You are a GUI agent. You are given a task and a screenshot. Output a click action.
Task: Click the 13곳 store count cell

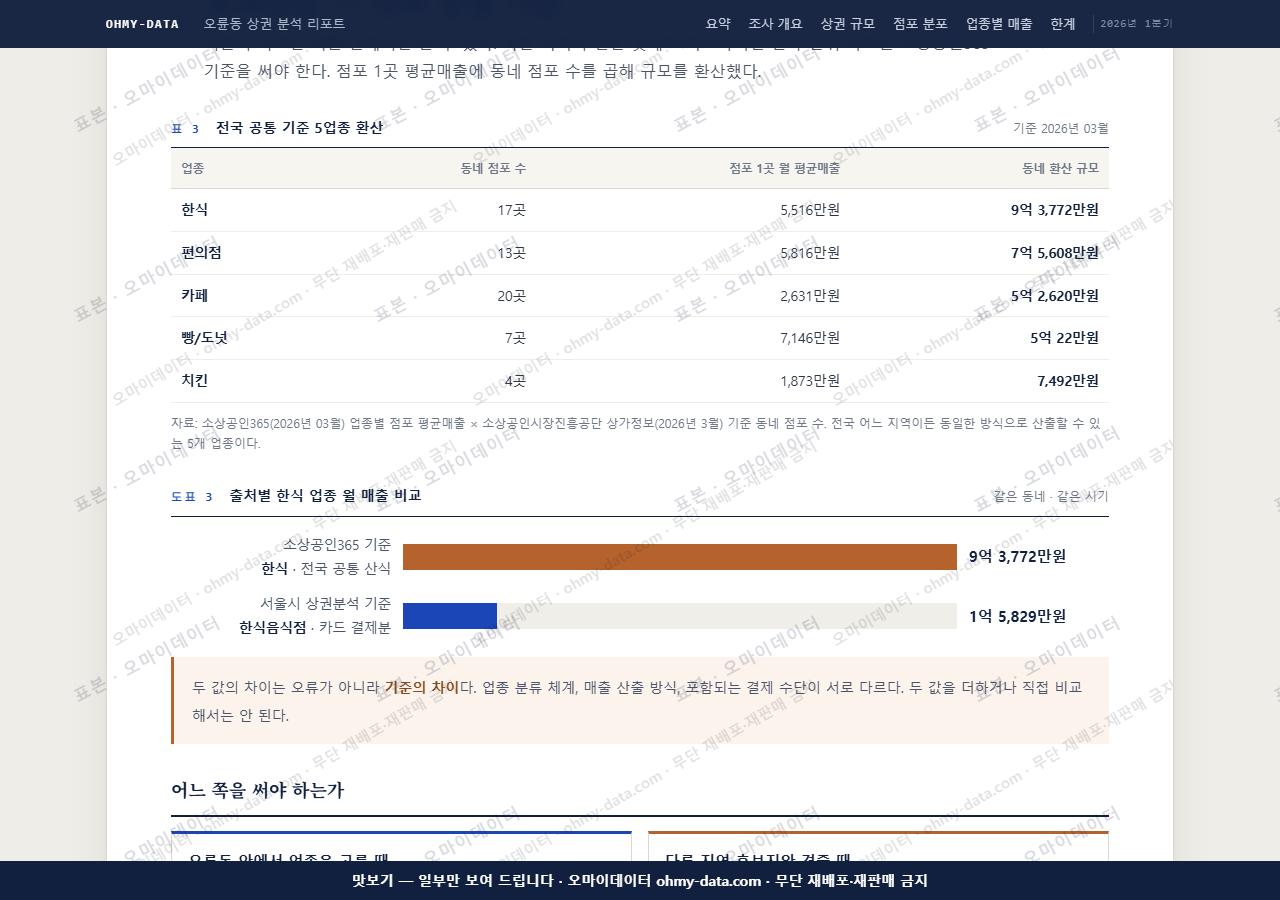point(511,253)
